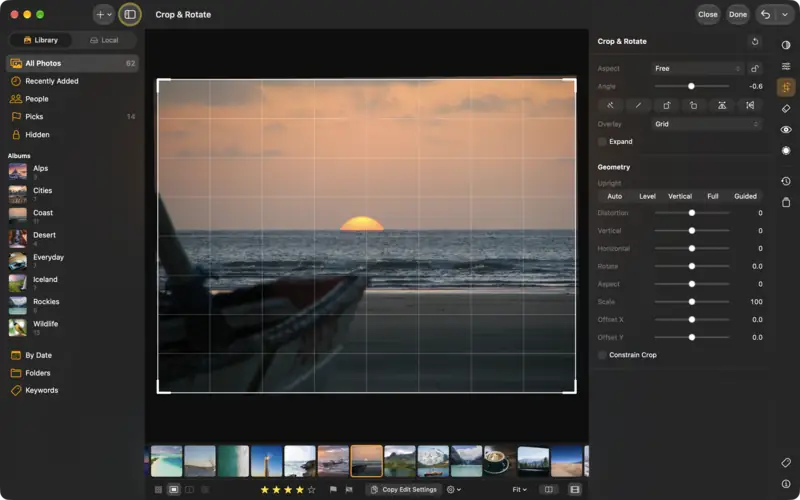Set rating to the first star
Screen dimensions: 800x500
pos(265,490)
